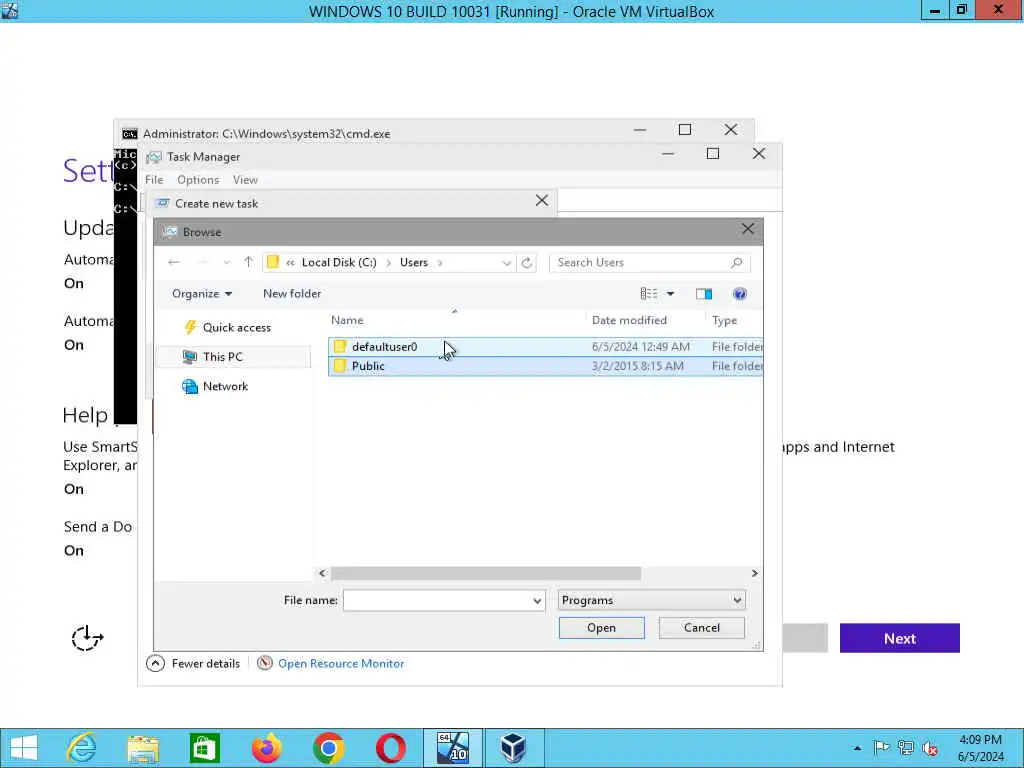Expand the chevron after Local Disk (C:)
This screenshot has width=1024, height=768.
(389, 263)
